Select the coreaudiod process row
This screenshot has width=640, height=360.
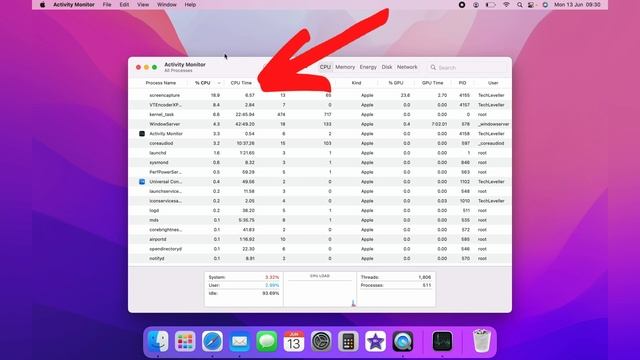pos(320,143)
